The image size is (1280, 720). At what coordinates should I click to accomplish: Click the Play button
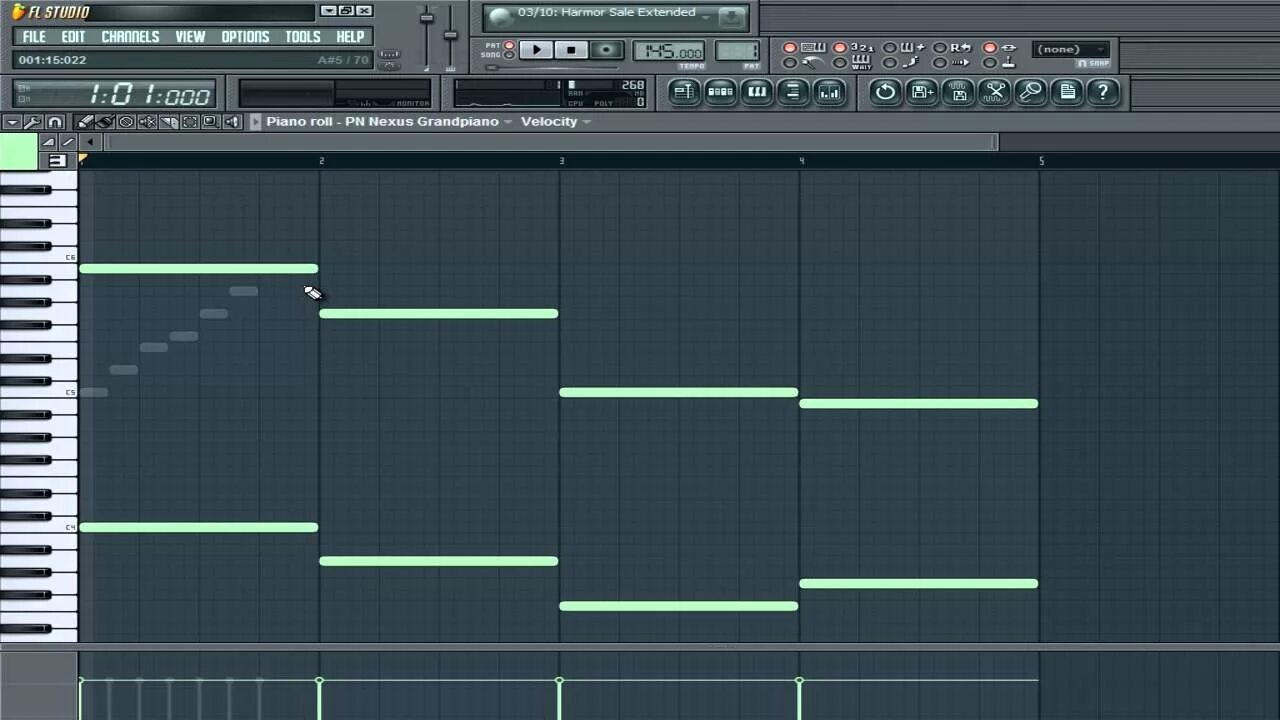536,50
